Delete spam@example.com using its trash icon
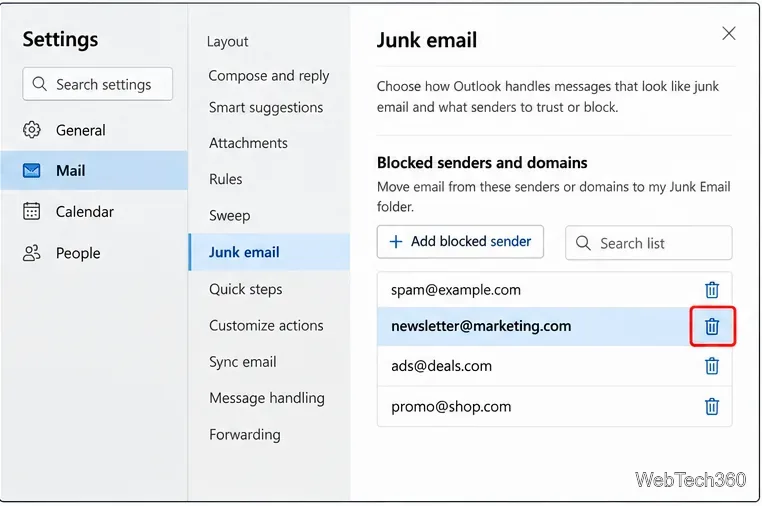 [712, 290]
